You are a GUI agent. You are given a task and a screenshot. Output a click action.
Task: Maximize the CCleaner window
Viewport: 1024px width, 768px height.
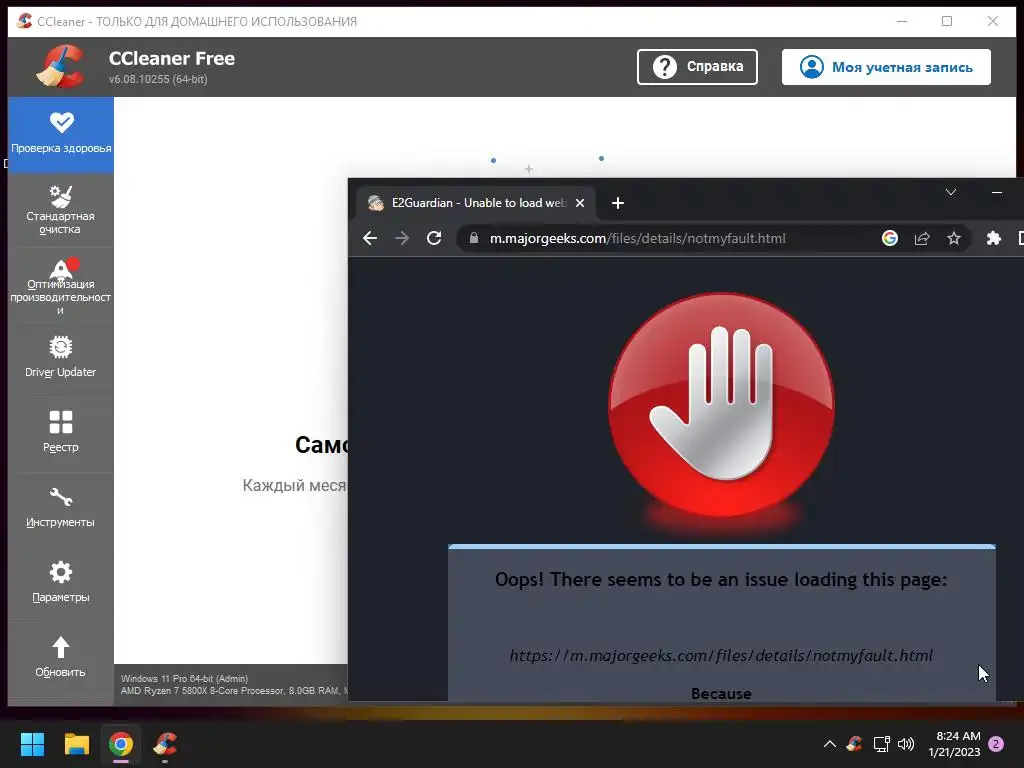(947, 22)
